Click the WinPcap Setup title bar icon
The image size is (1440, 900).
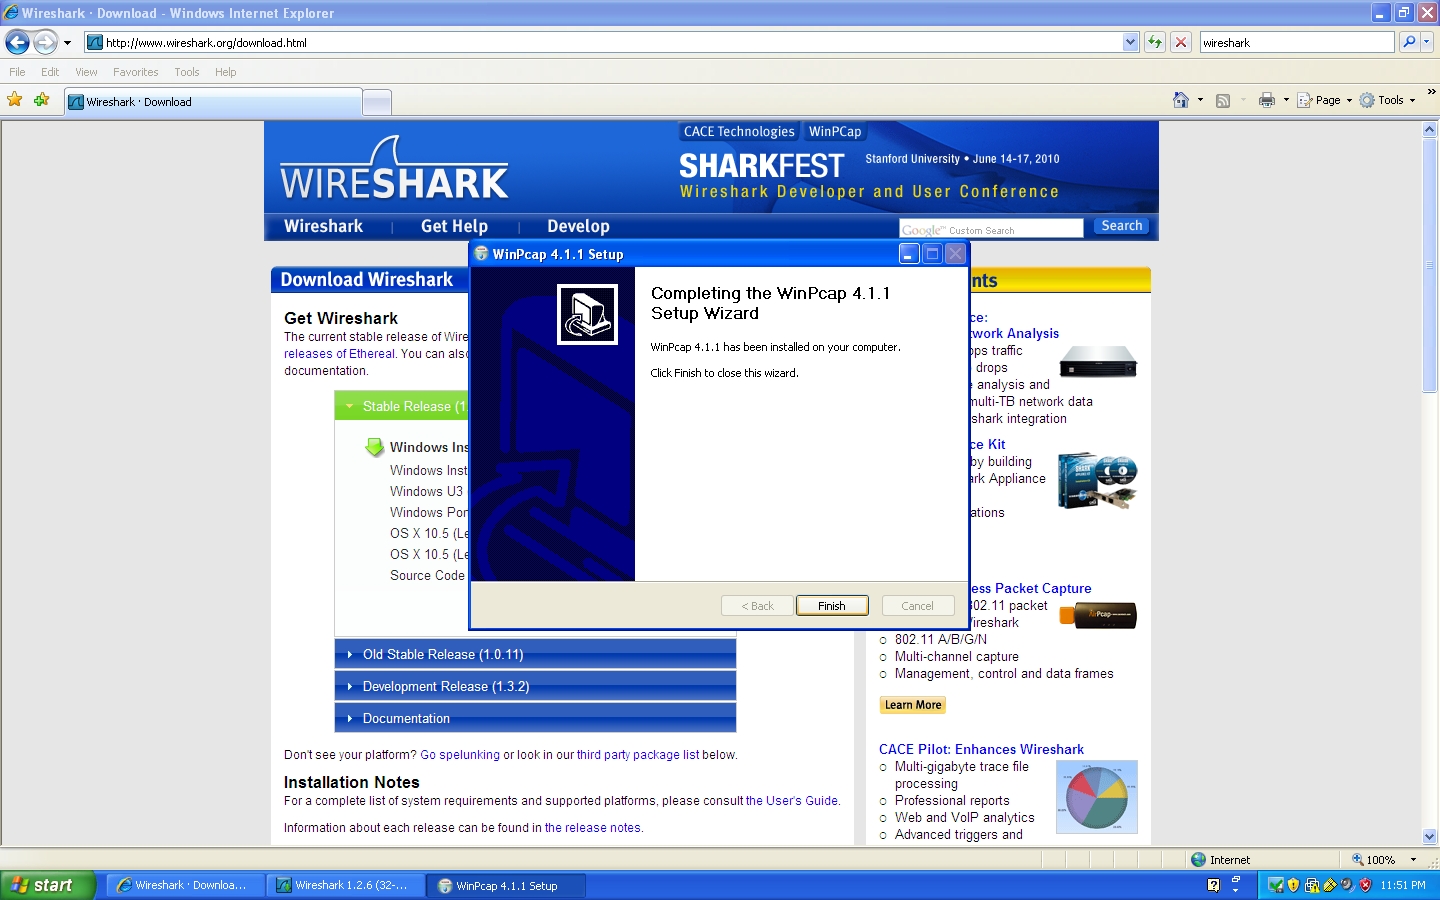pyautogui.click(x=480, y=254)
